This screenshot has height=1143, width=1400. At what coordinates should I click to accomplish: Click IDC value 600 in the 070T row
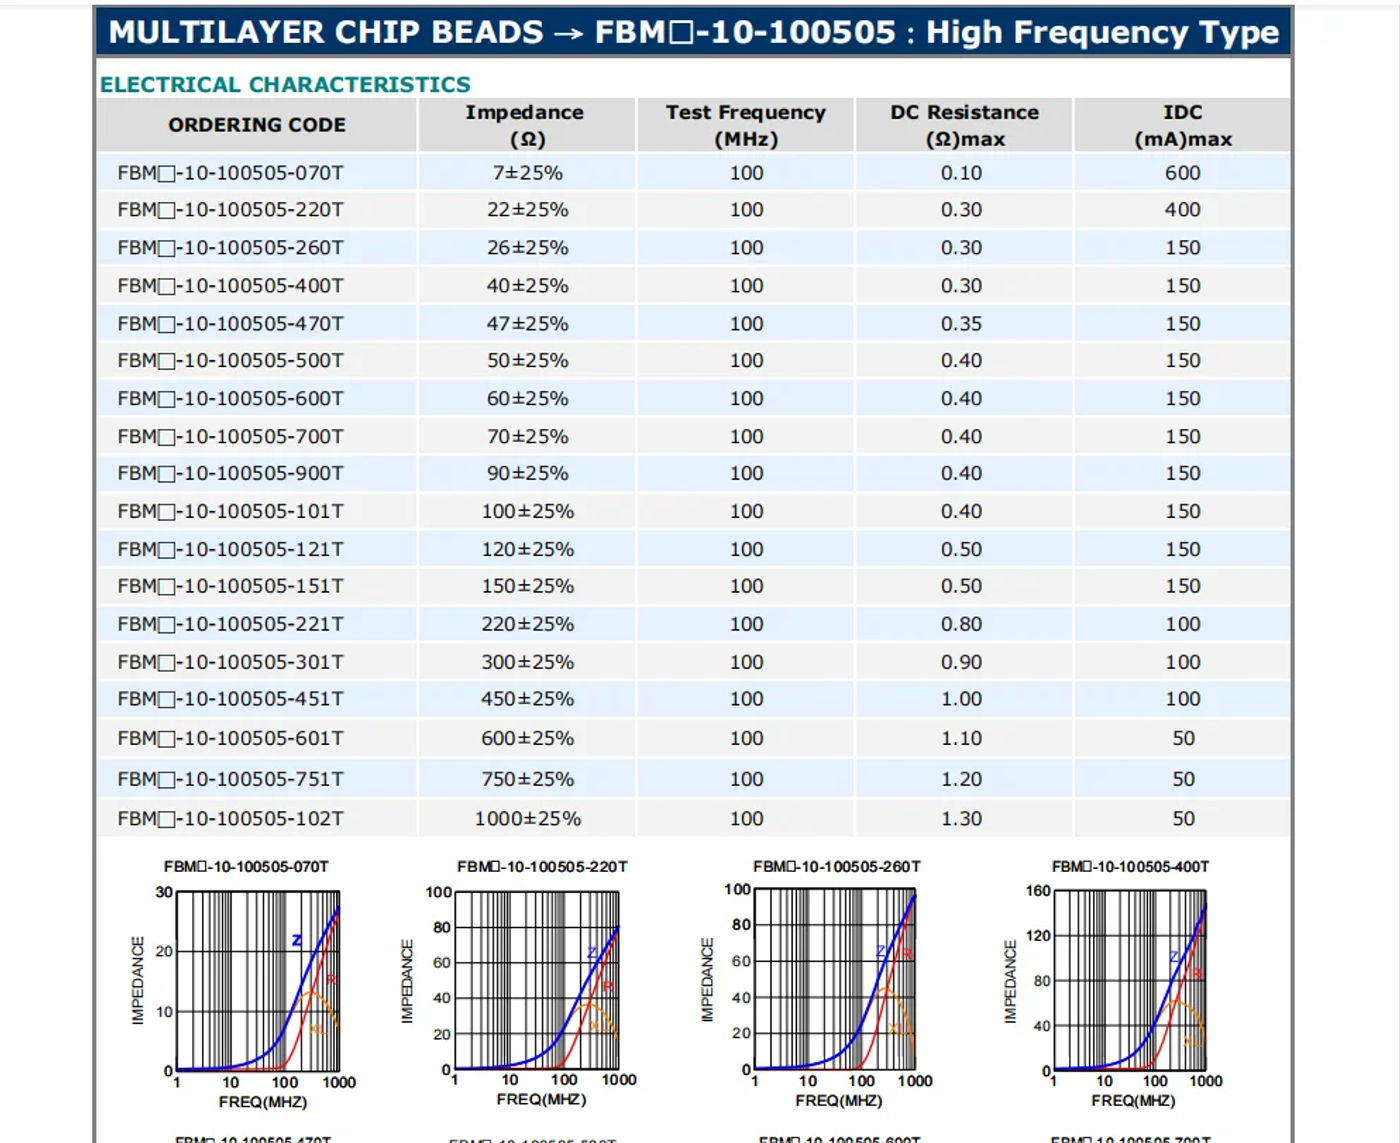click(x=1183, y=173)
